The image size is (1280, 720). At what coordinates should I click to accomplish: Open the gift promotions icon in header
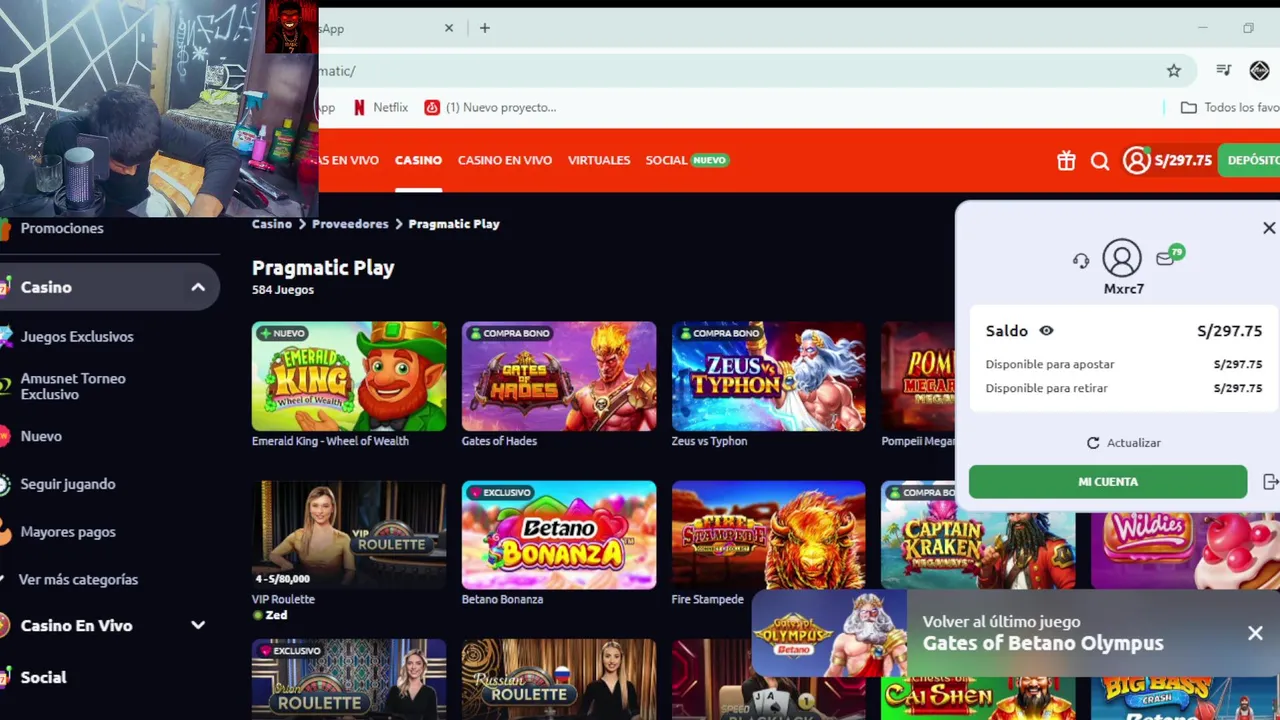click(x=1066, y=160)
